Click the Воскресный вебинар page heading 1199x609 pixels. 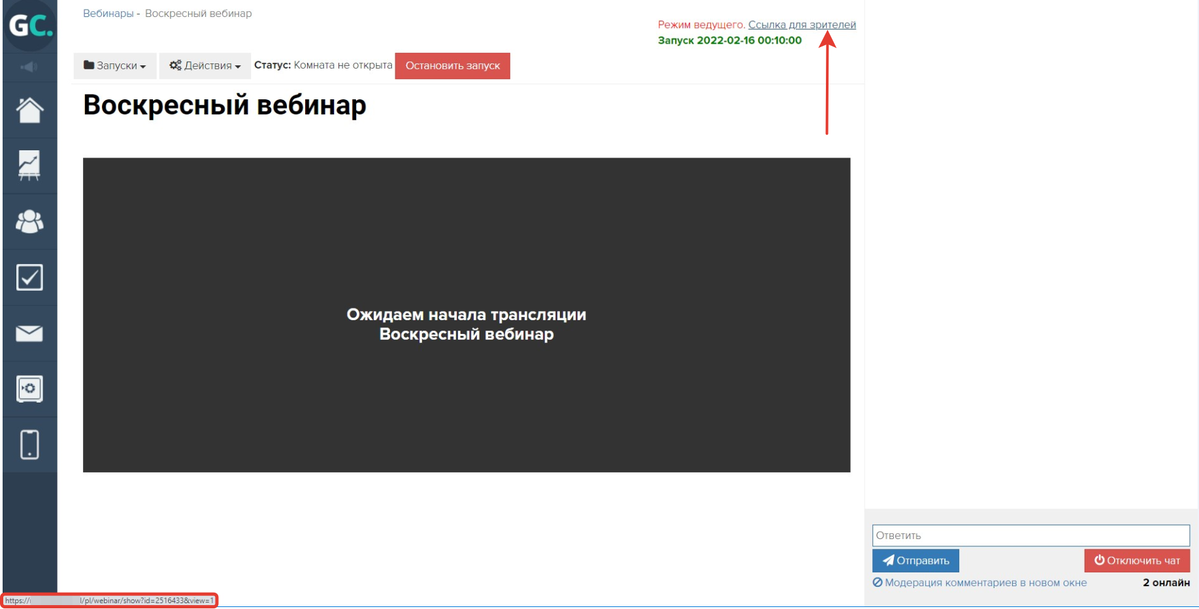click(x=225, y=106)
